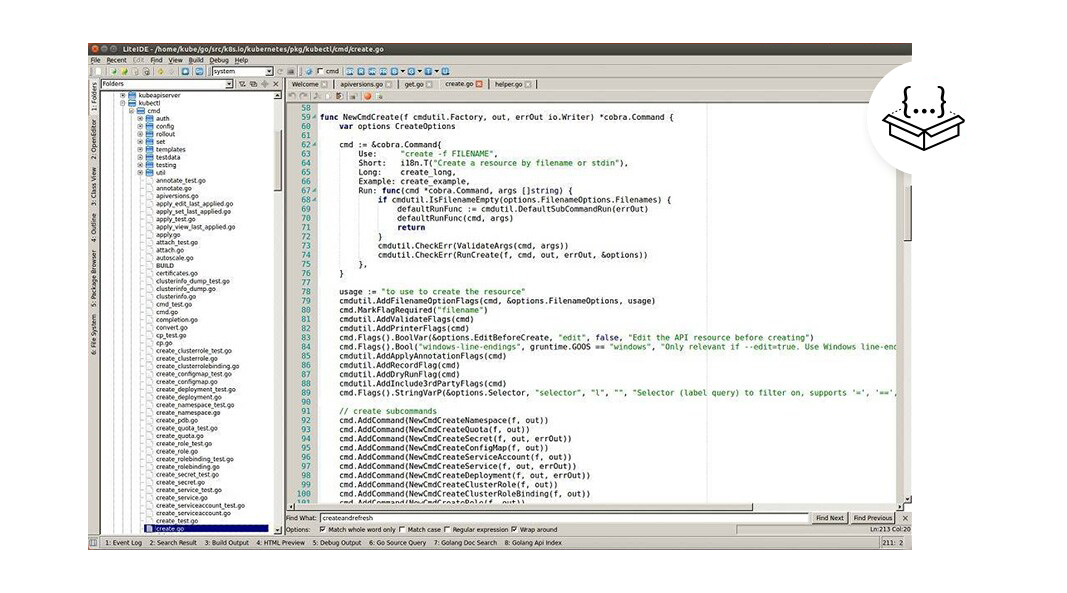Expand the kubeapiserver folder node

pos(123,95)
